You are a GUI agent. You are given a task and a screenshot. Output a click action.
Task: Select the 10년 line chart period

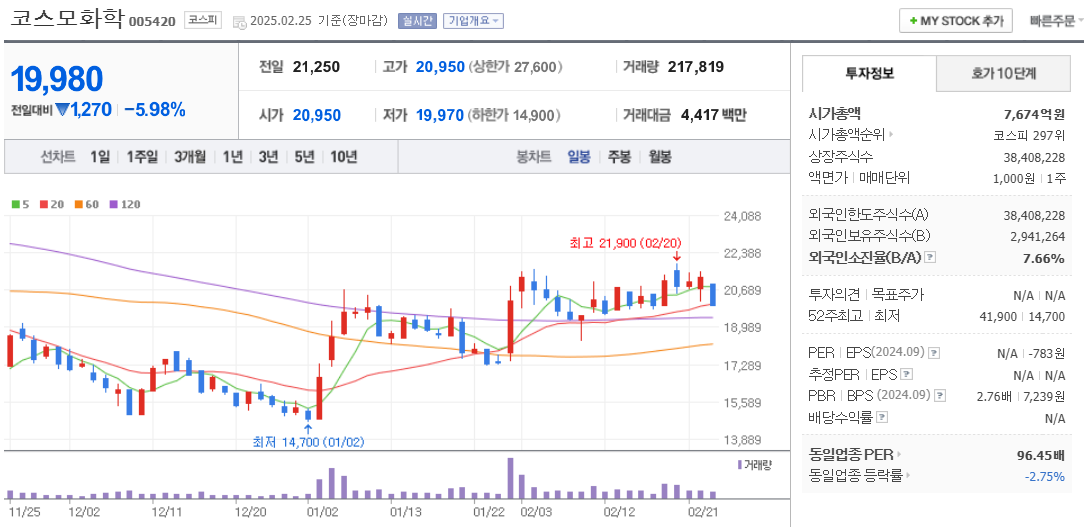(343, 157)
